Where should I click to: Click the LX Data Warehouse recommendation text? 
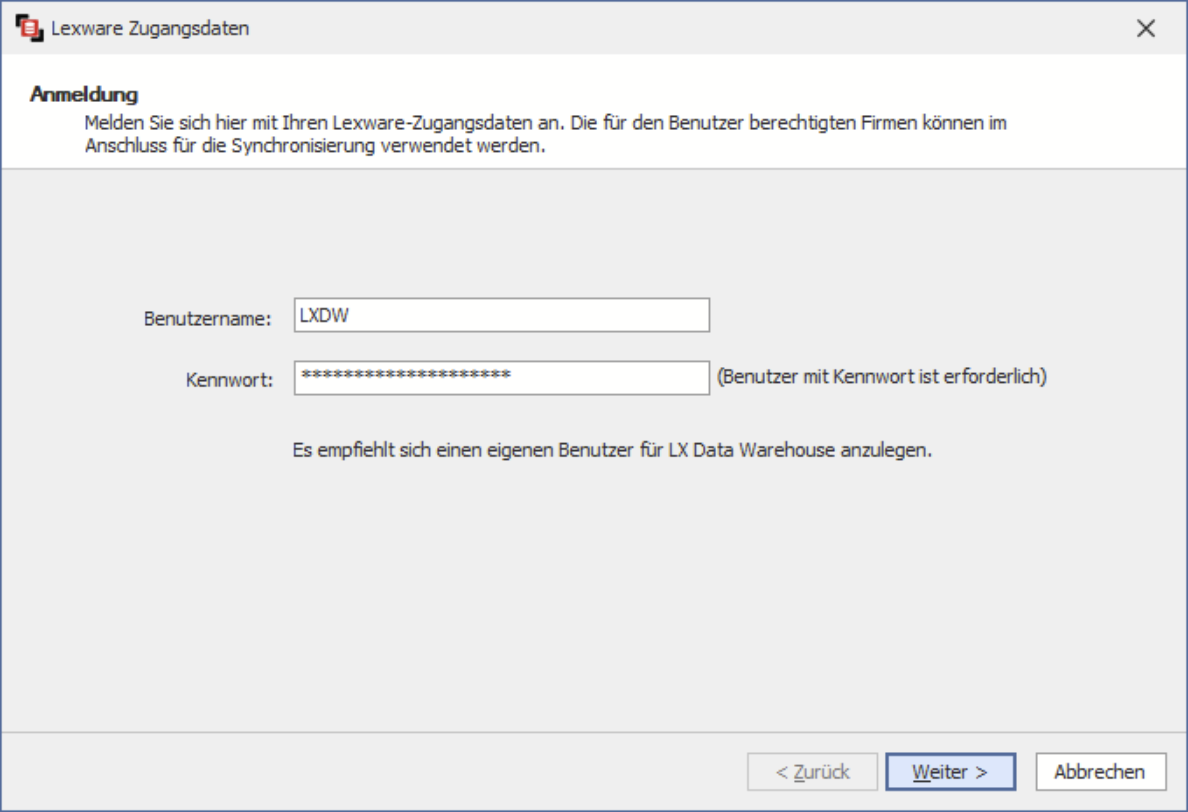pyautogui.click(x=612, y=450)
